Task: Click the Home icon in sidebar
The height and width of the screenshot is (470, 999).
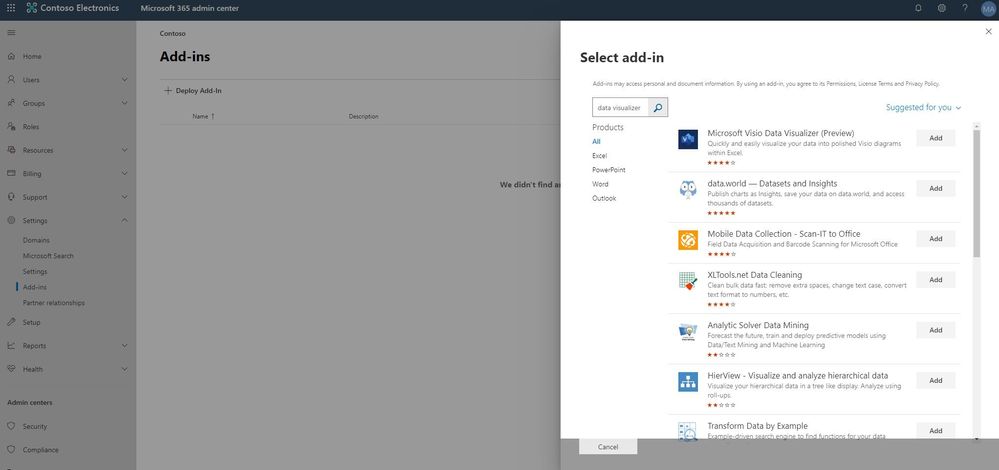Action: pos(11,56)
